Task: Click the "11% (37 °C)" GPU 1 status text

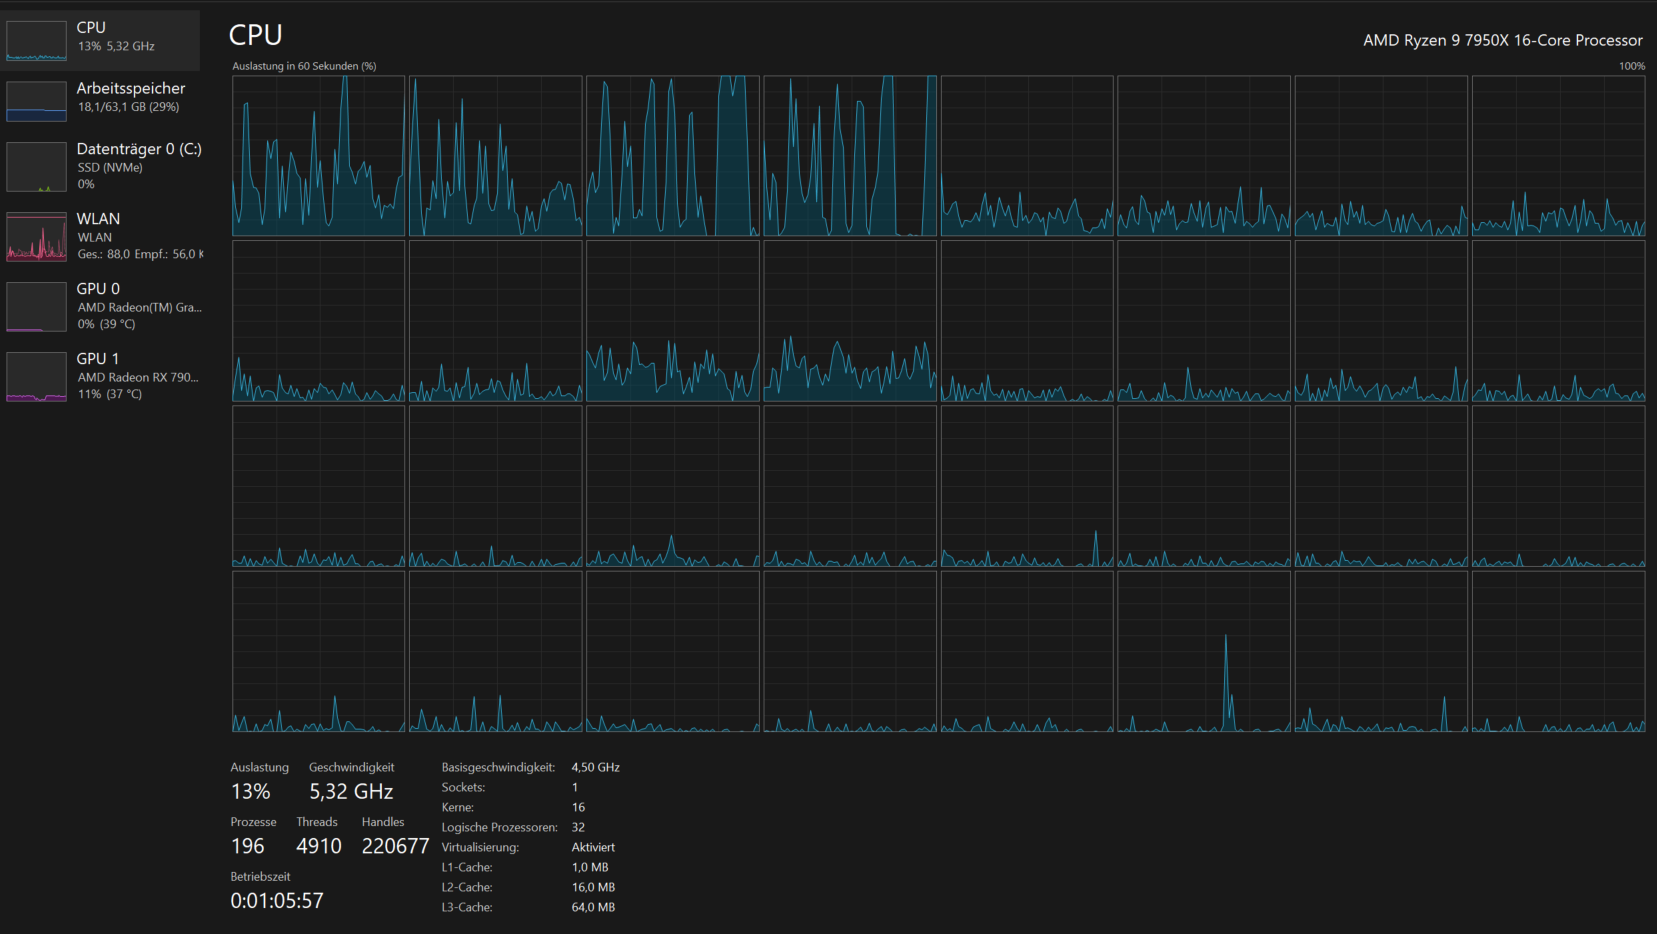Action: pos(110,394)
